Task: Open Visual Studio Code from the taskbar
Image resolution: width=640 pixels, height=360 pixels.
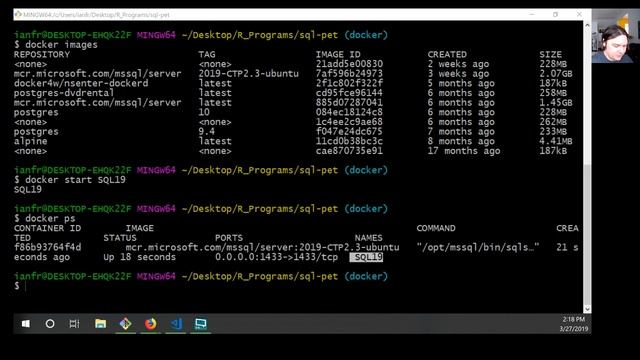Action: tap(176, 324)
